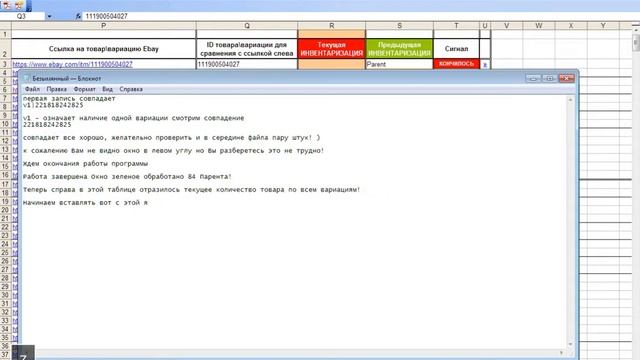Click the line к сожалению вам не видно
Screen dimensions: 640x360
point(173,151)
